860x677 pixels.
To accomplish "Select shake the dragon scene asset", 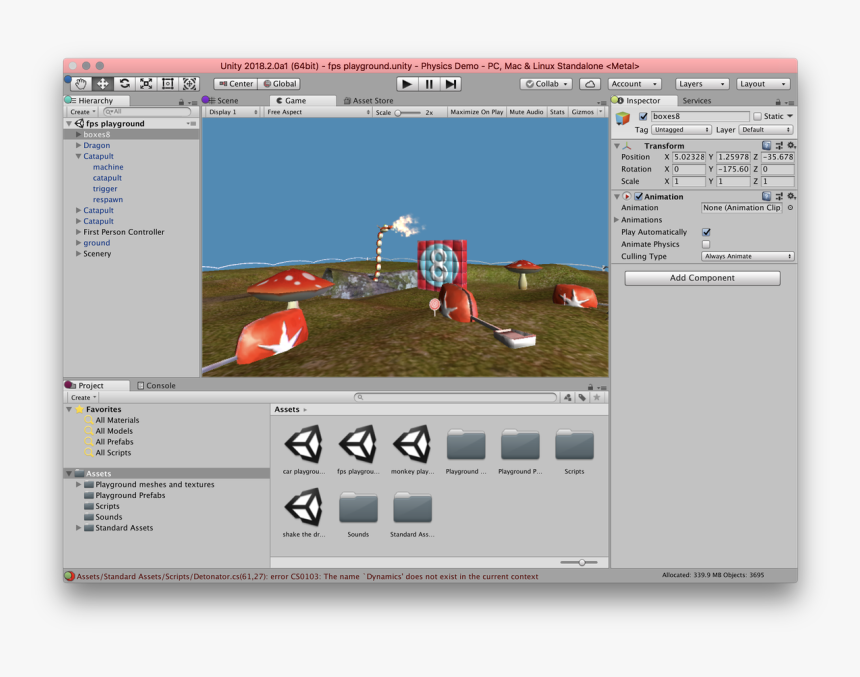I will pyautogui.click(x=303, y=512).
